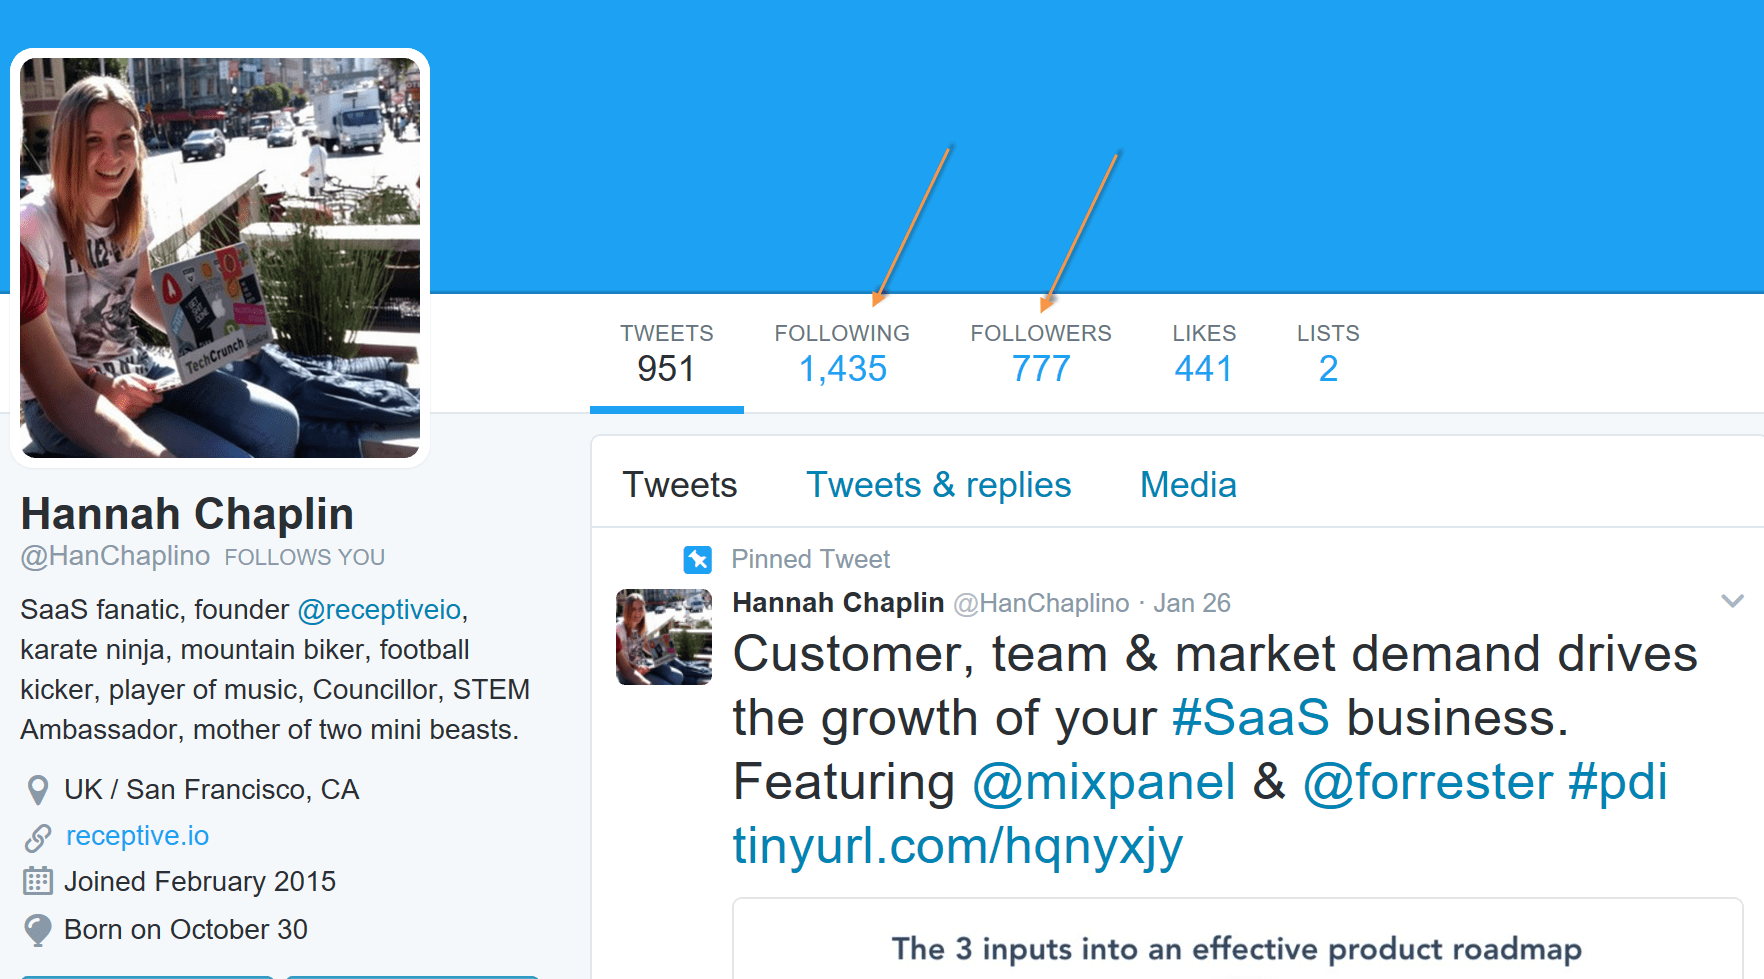Open Hannah Chaplin's large profile photo
This screenshot has width=1764, height=979.
point(220,258)
